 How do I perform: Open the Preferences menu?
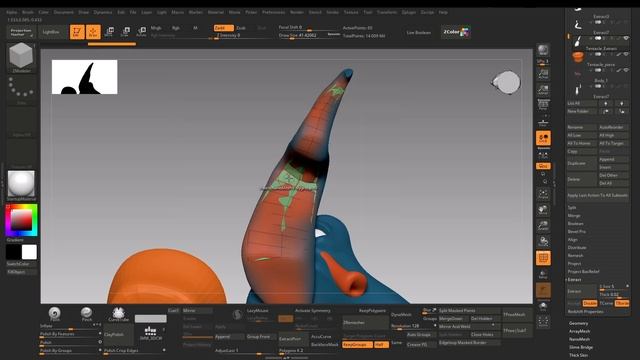click(x=273, y=12)
